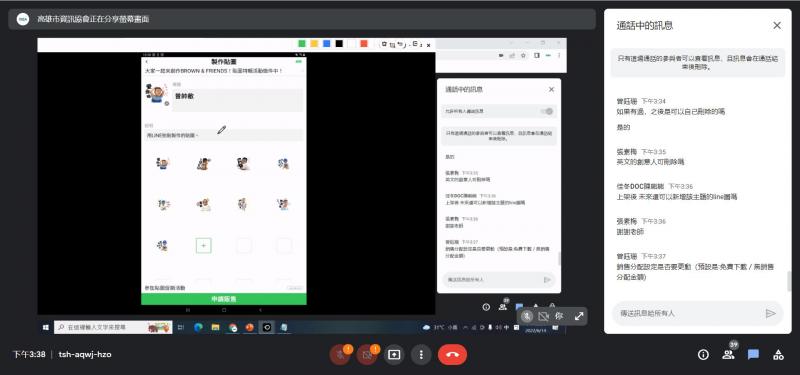Click undo arrow in annotation toolbar
800x375 pixels.
tap(400, 44)
